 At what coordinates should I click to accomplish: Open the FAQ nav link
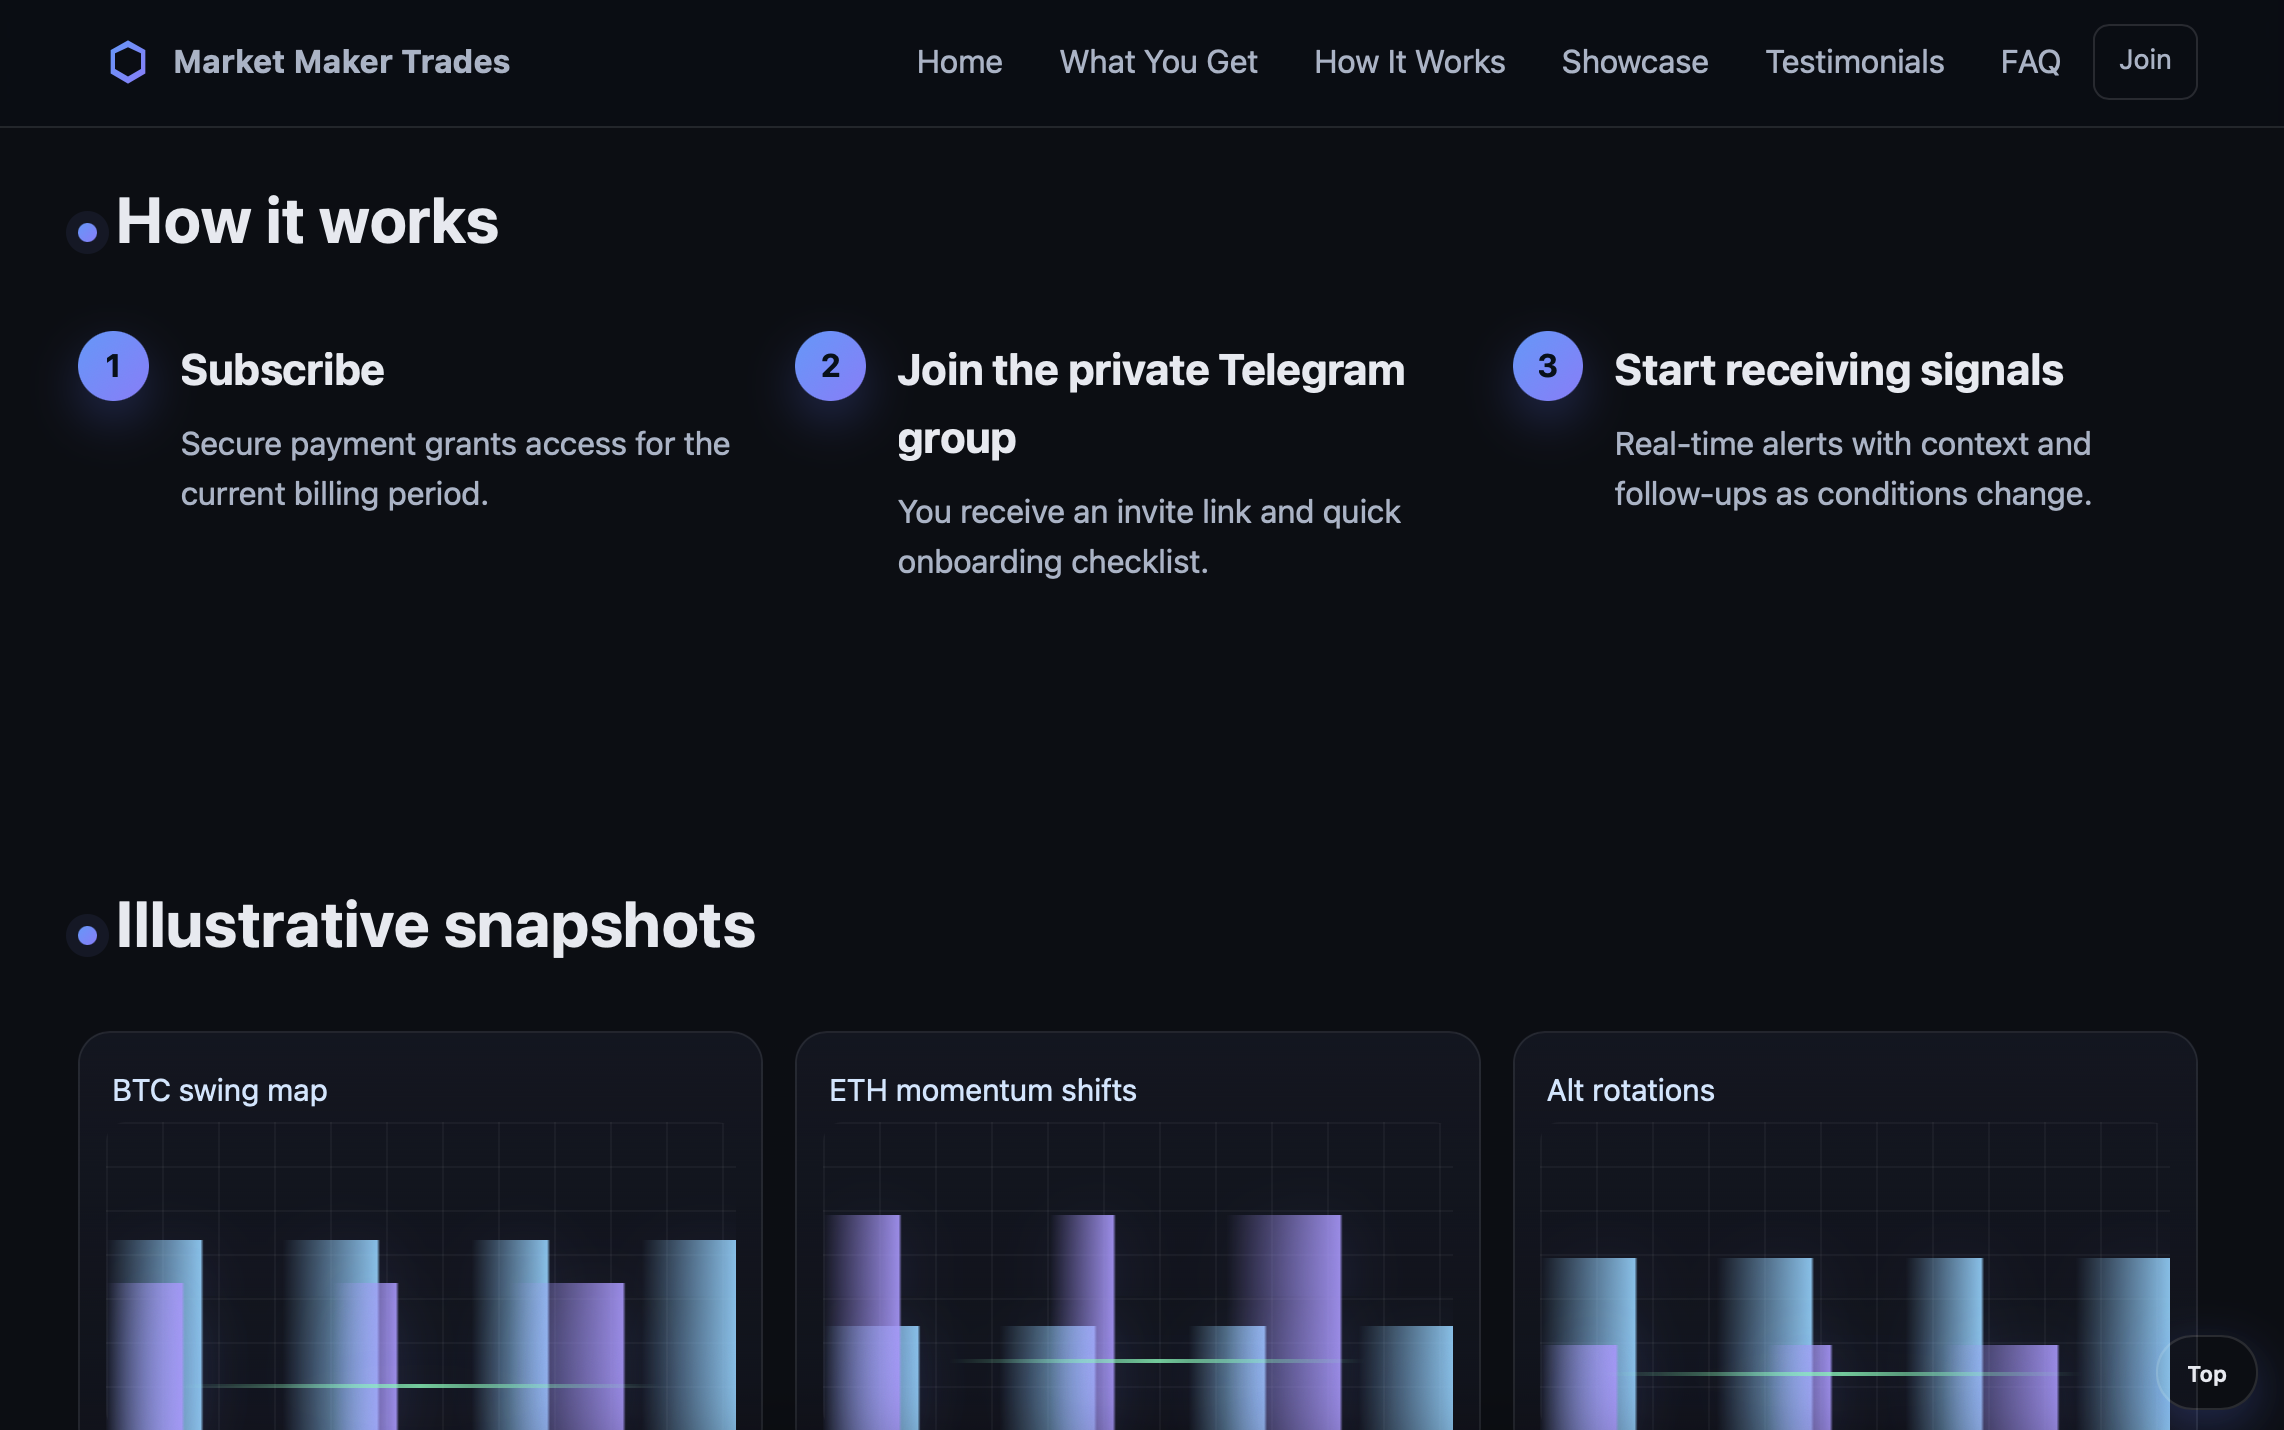coord(2030,62)
